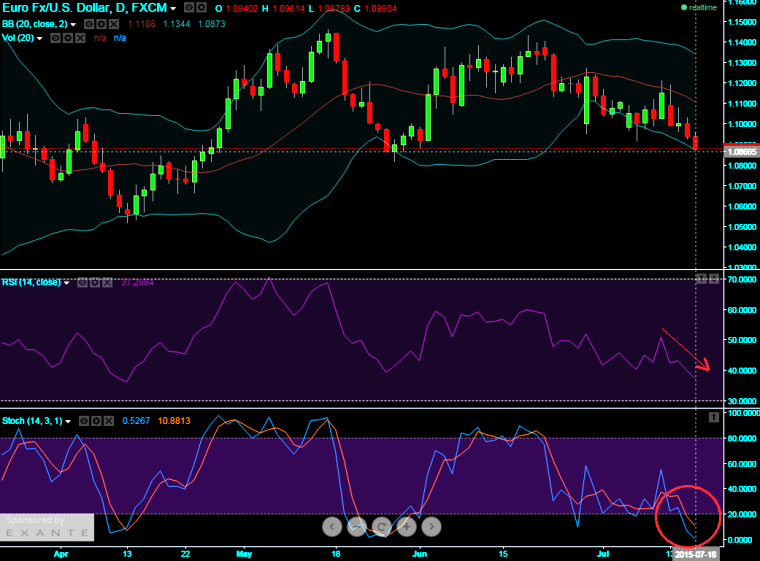Screen dimensions: 760x561
Task: Click the 80.0000 Stoch axis label
Action: (742, 438)
